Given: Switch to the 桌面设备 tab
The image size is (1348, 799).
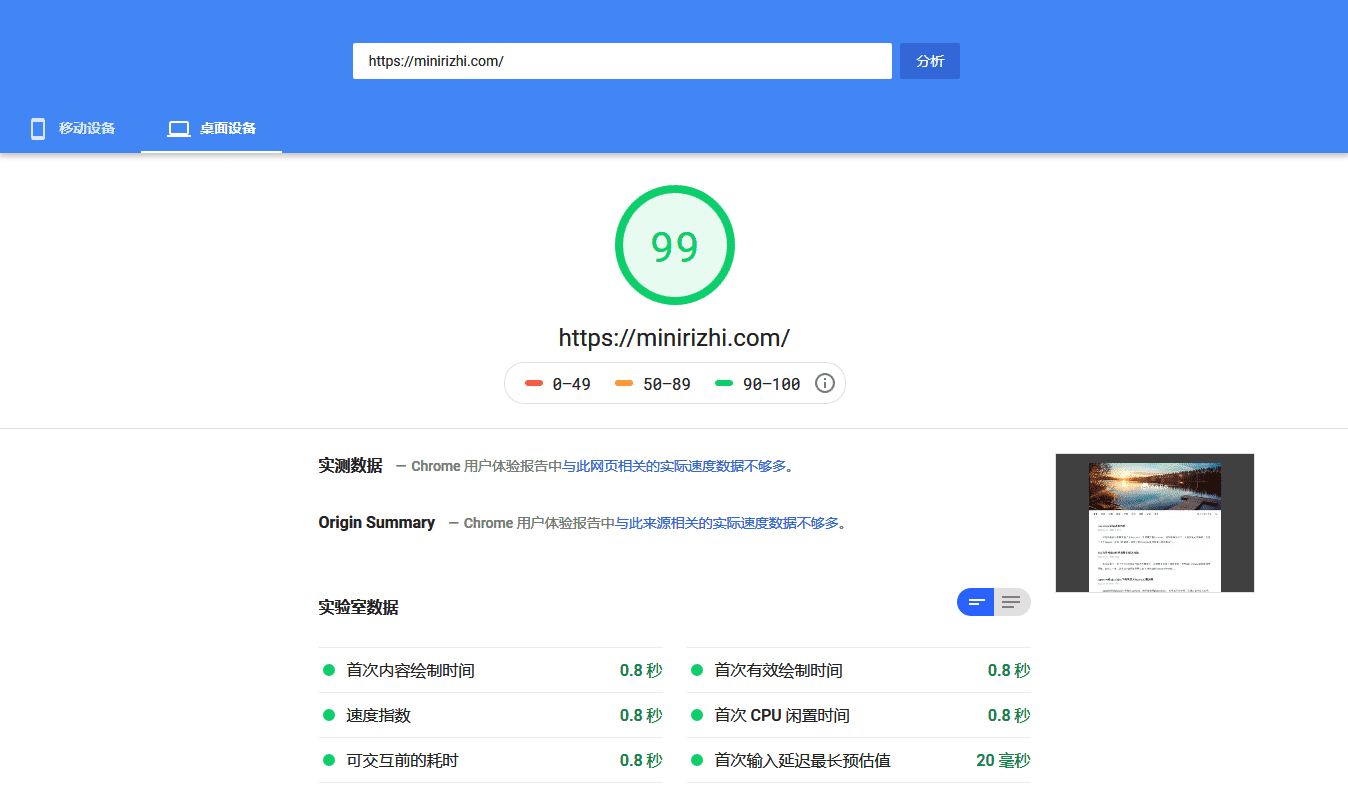Looking at the screenshot, I should click(211, 129).
